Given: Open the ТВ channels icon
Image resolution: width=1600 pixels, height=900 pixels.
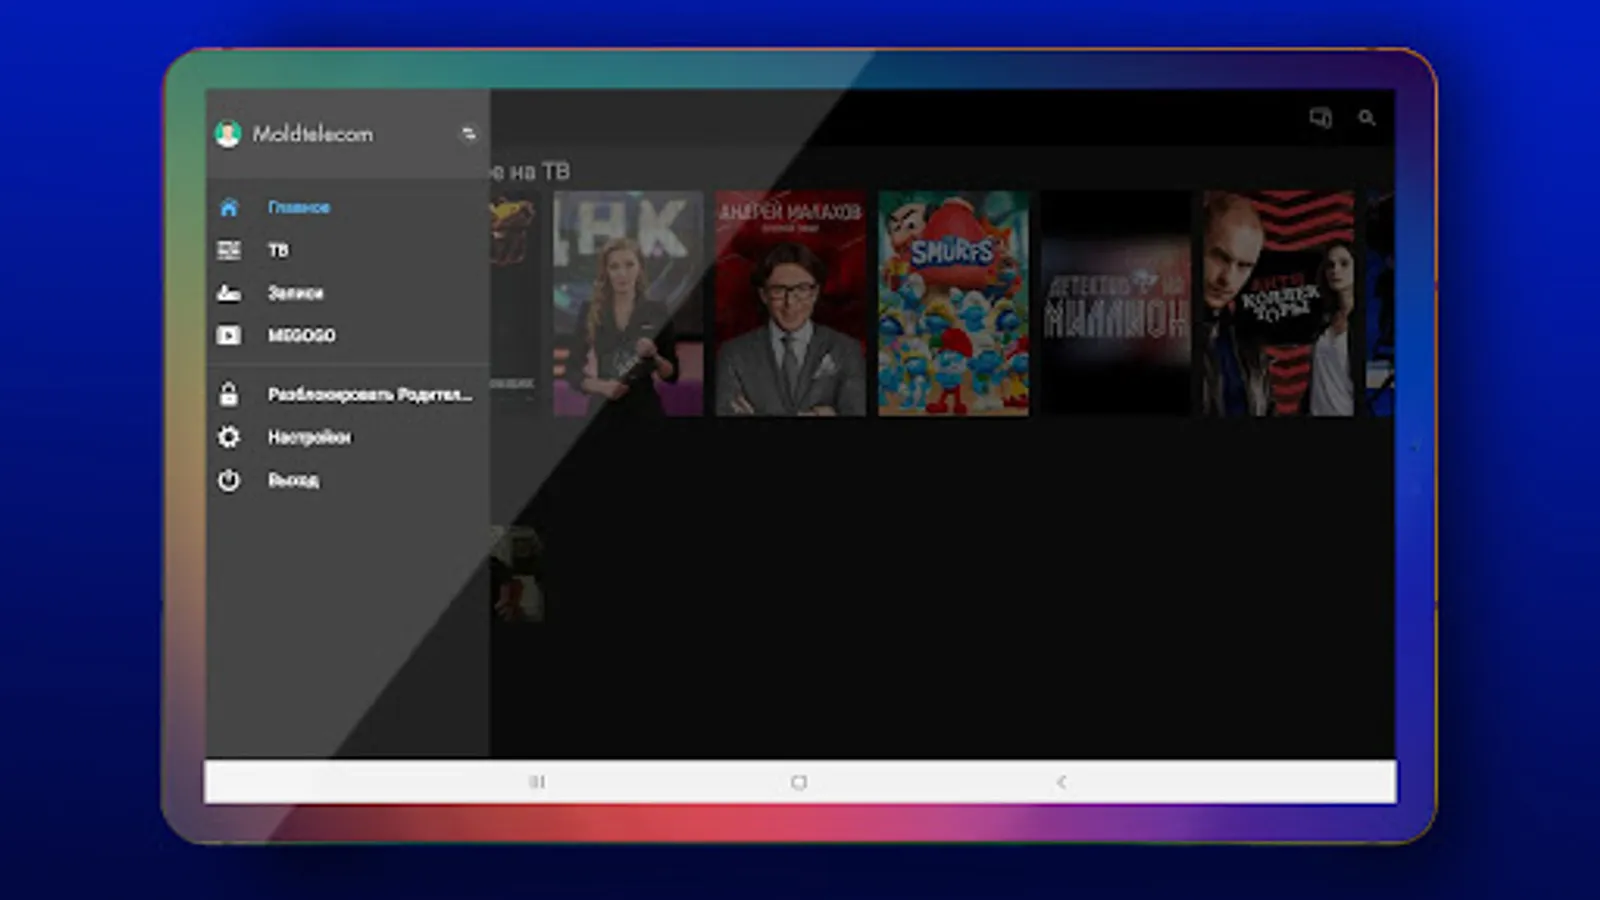Looking at the screenshot, I should [230, 250].
